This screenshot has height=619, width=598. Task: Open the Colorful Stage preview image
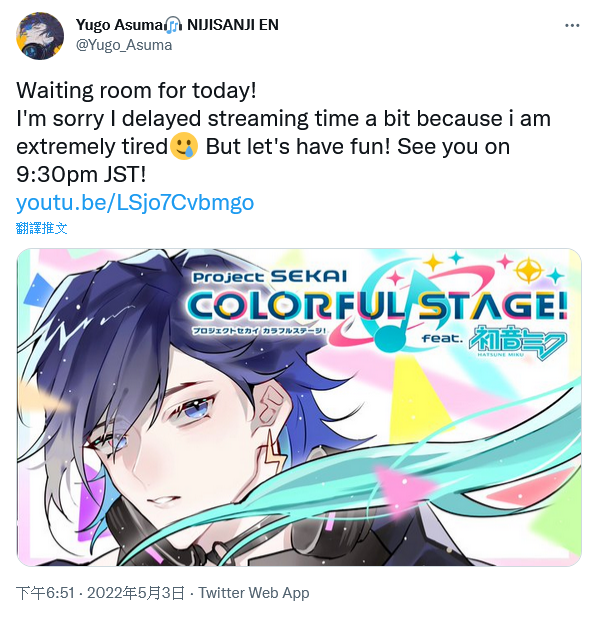click(x=299, y=407)
